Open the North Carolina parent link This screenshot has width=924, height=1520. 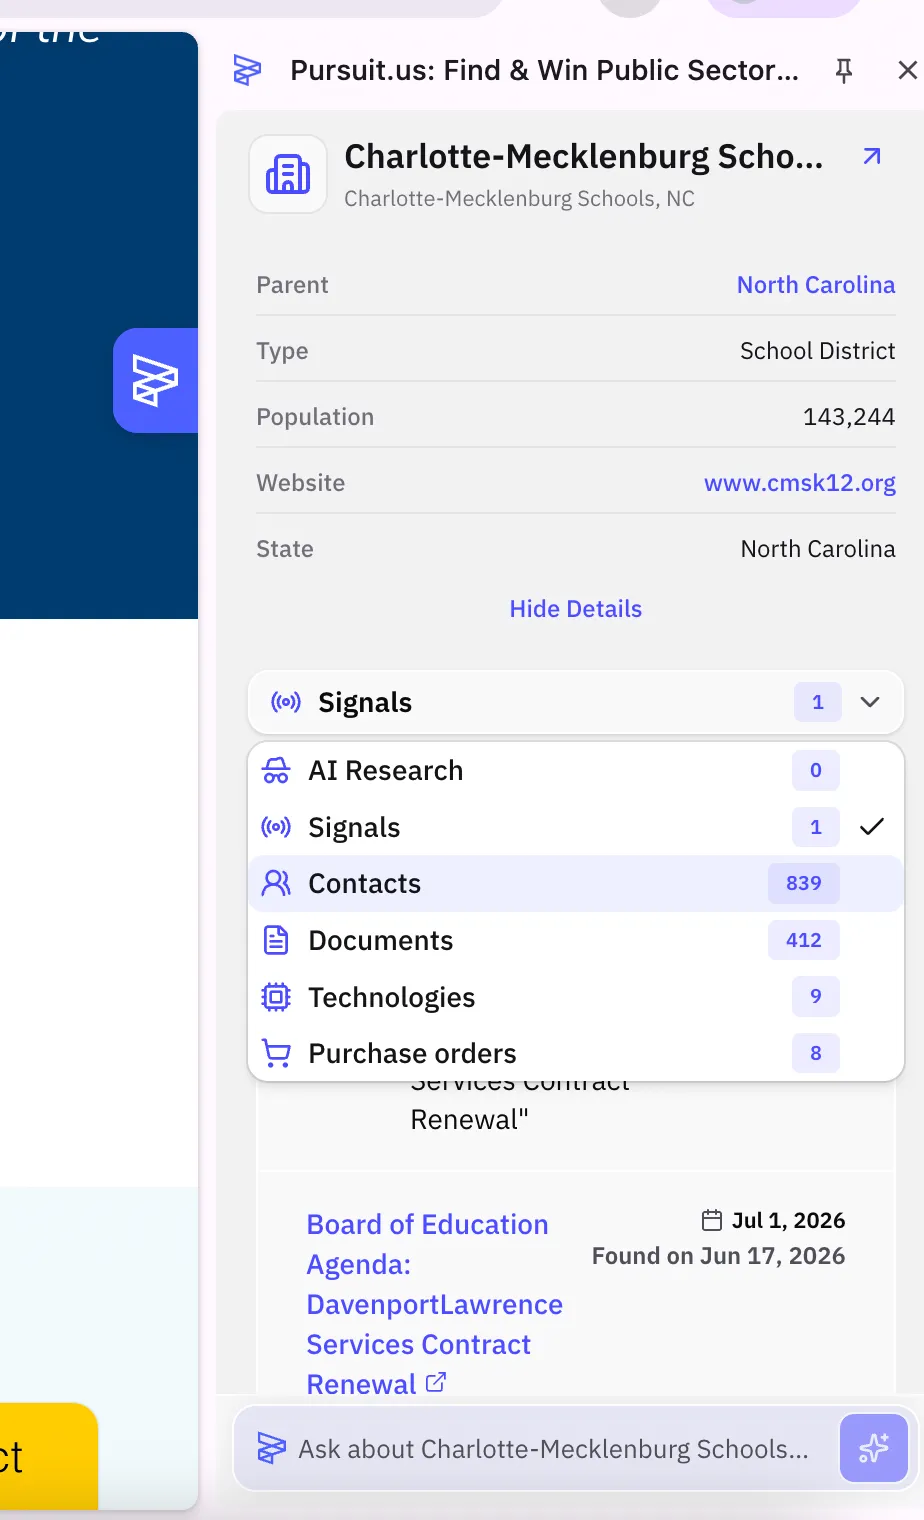tap(816, 285)
